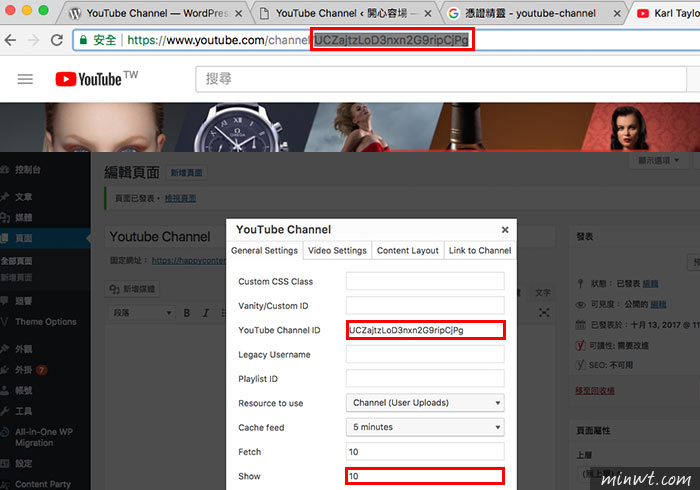Click the Bold formatting icon in editor
Viewport: 700px width, 490px height.
coord(187,313)
